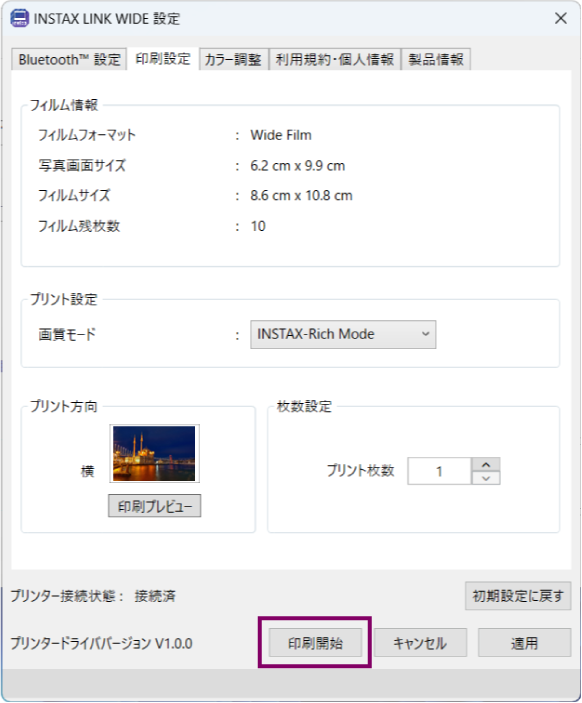Click the フィルム残枚数 value 10
This screenshot has width=582, height=703.
click(258, 226)
